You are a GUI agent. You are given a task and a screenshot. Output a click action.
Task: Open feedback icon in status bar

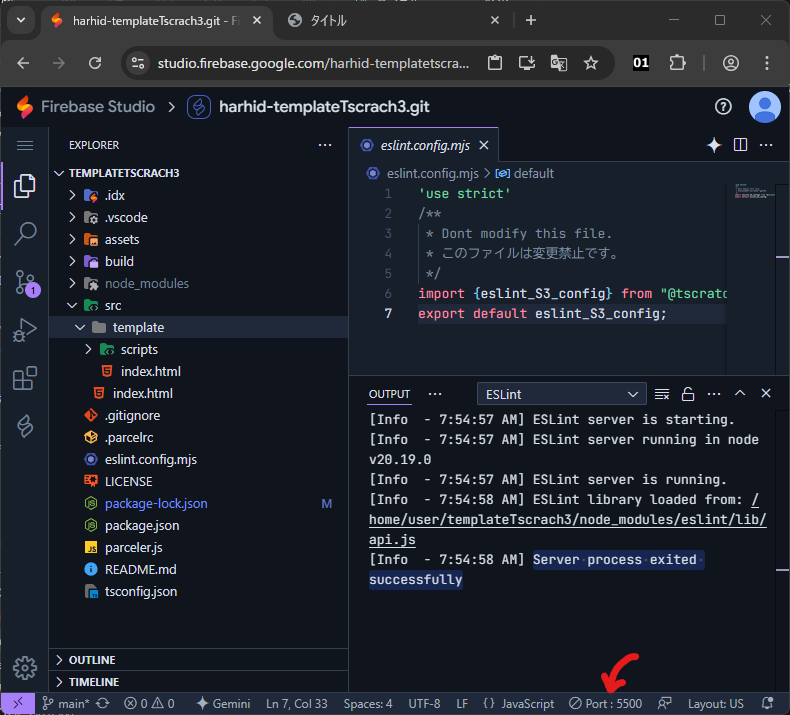[665, 703]
